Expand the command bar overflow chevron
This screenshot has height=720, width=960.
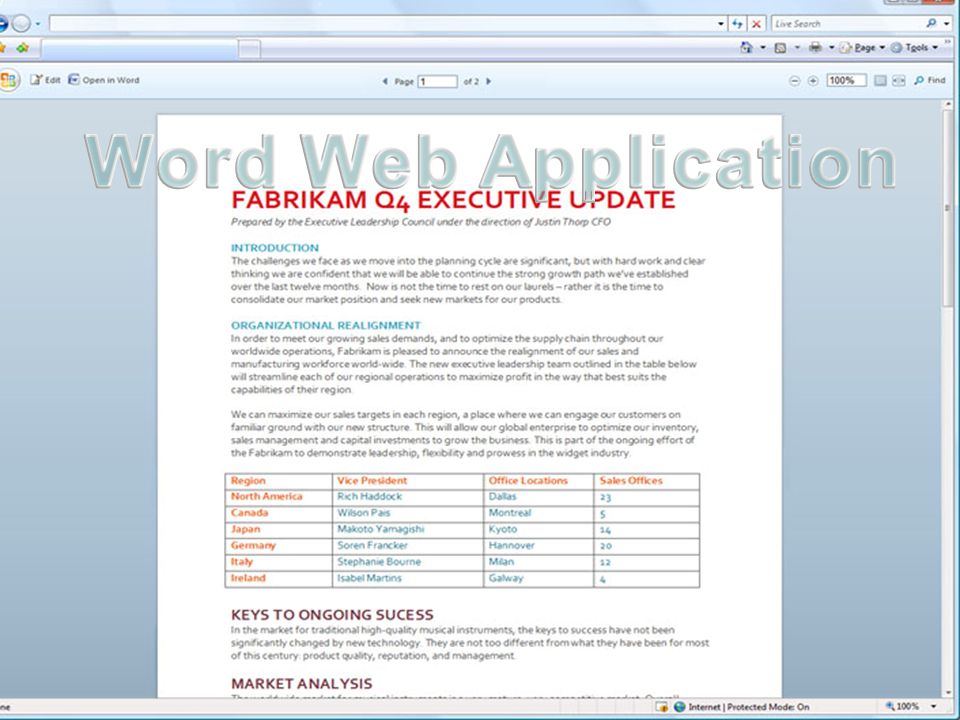tap(948, 42)
